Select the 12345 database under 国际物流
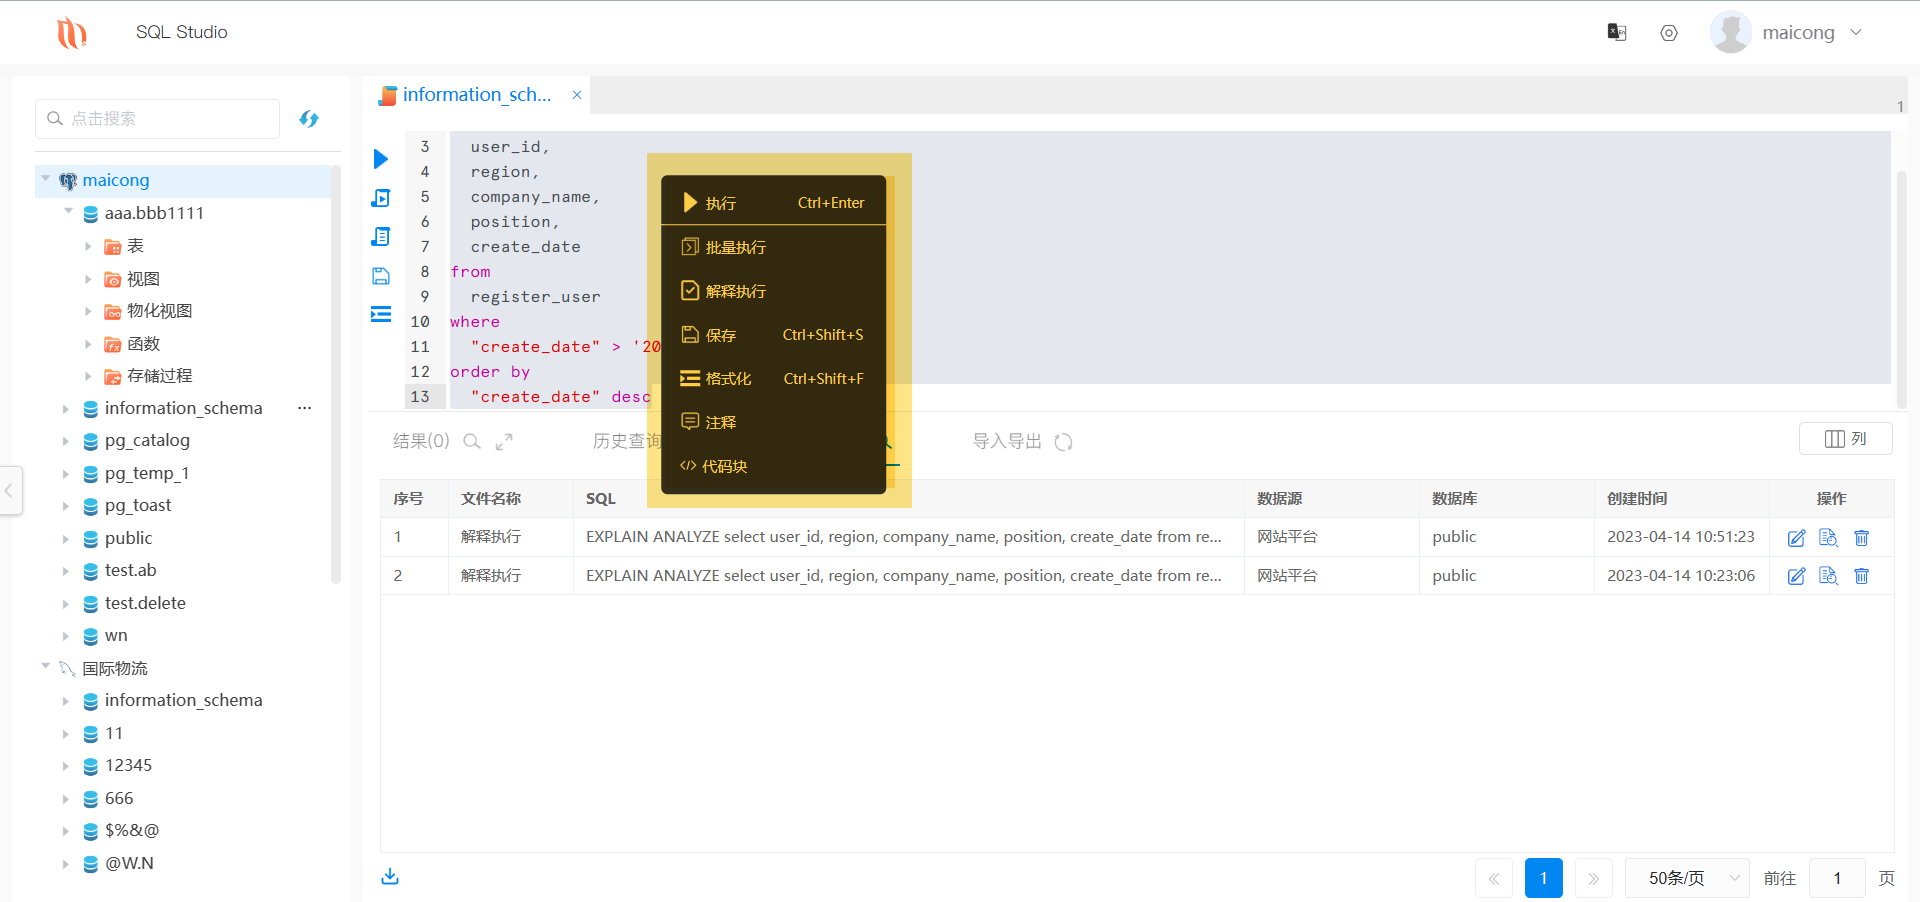The height and width of the screenshot is (902, 1920). click(128, 766)
